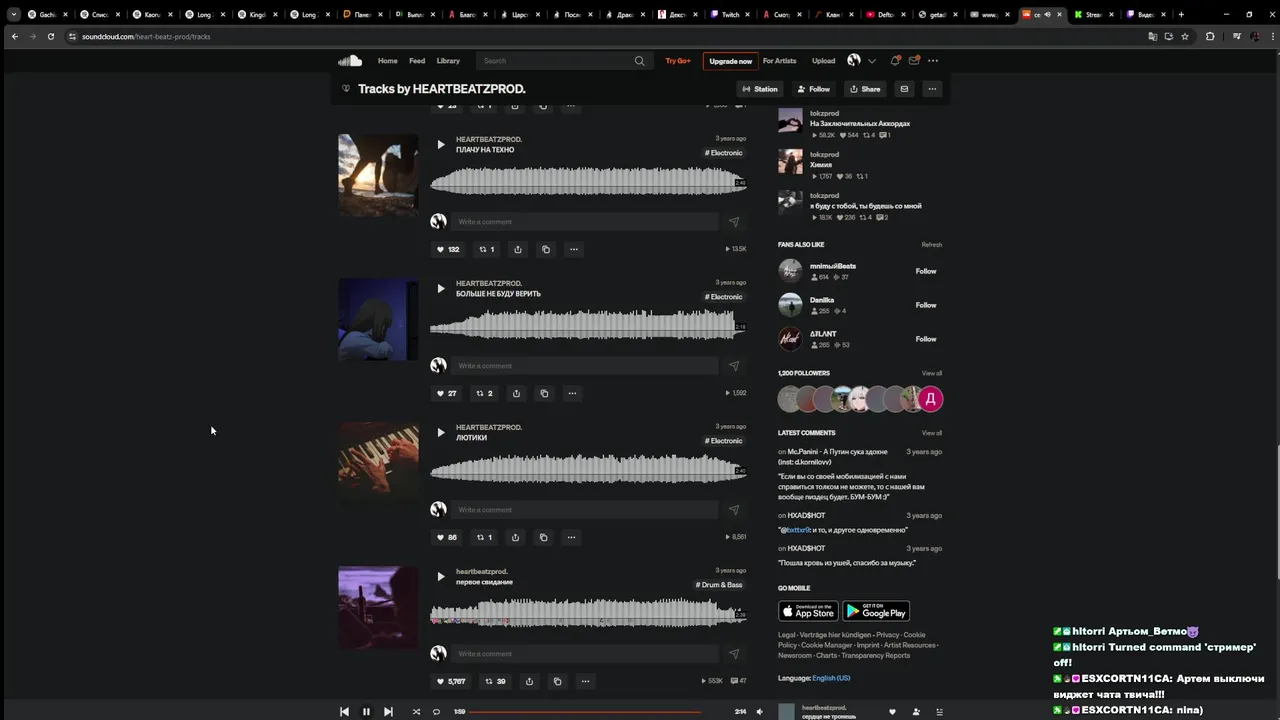Click Try Go+ link

click(x=678, y=61)
